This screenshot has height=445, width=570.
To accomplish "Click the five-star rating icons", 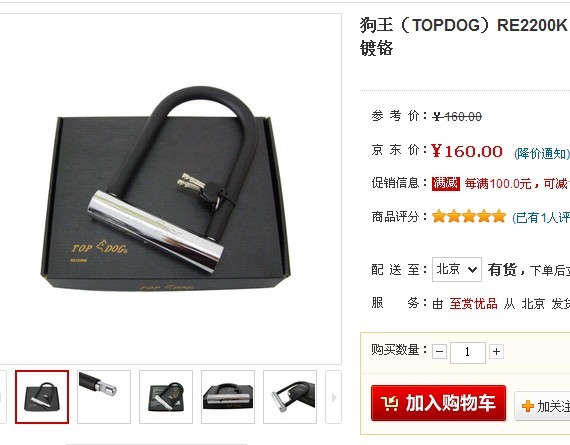I will point(469,216).
